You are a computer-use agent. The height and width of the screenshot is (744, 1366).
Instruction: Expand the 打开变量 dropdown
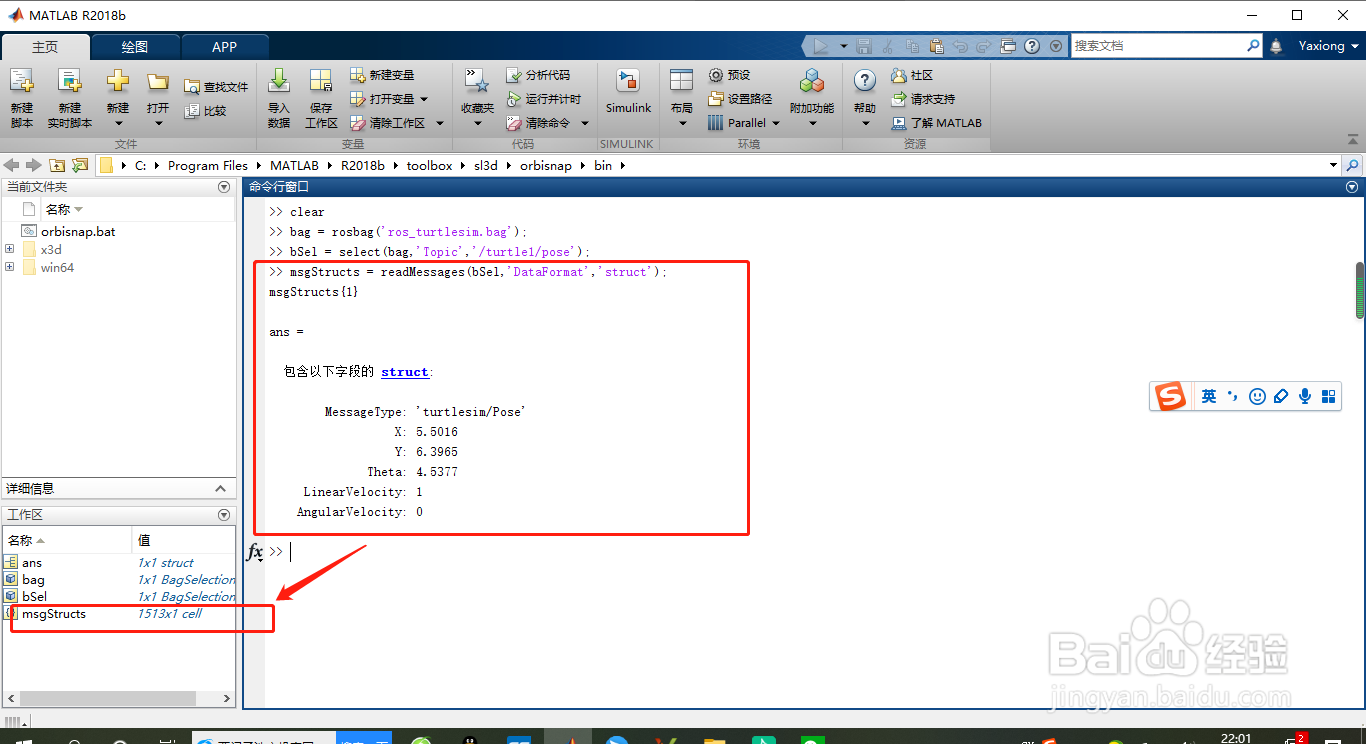[x=424, y=99]
